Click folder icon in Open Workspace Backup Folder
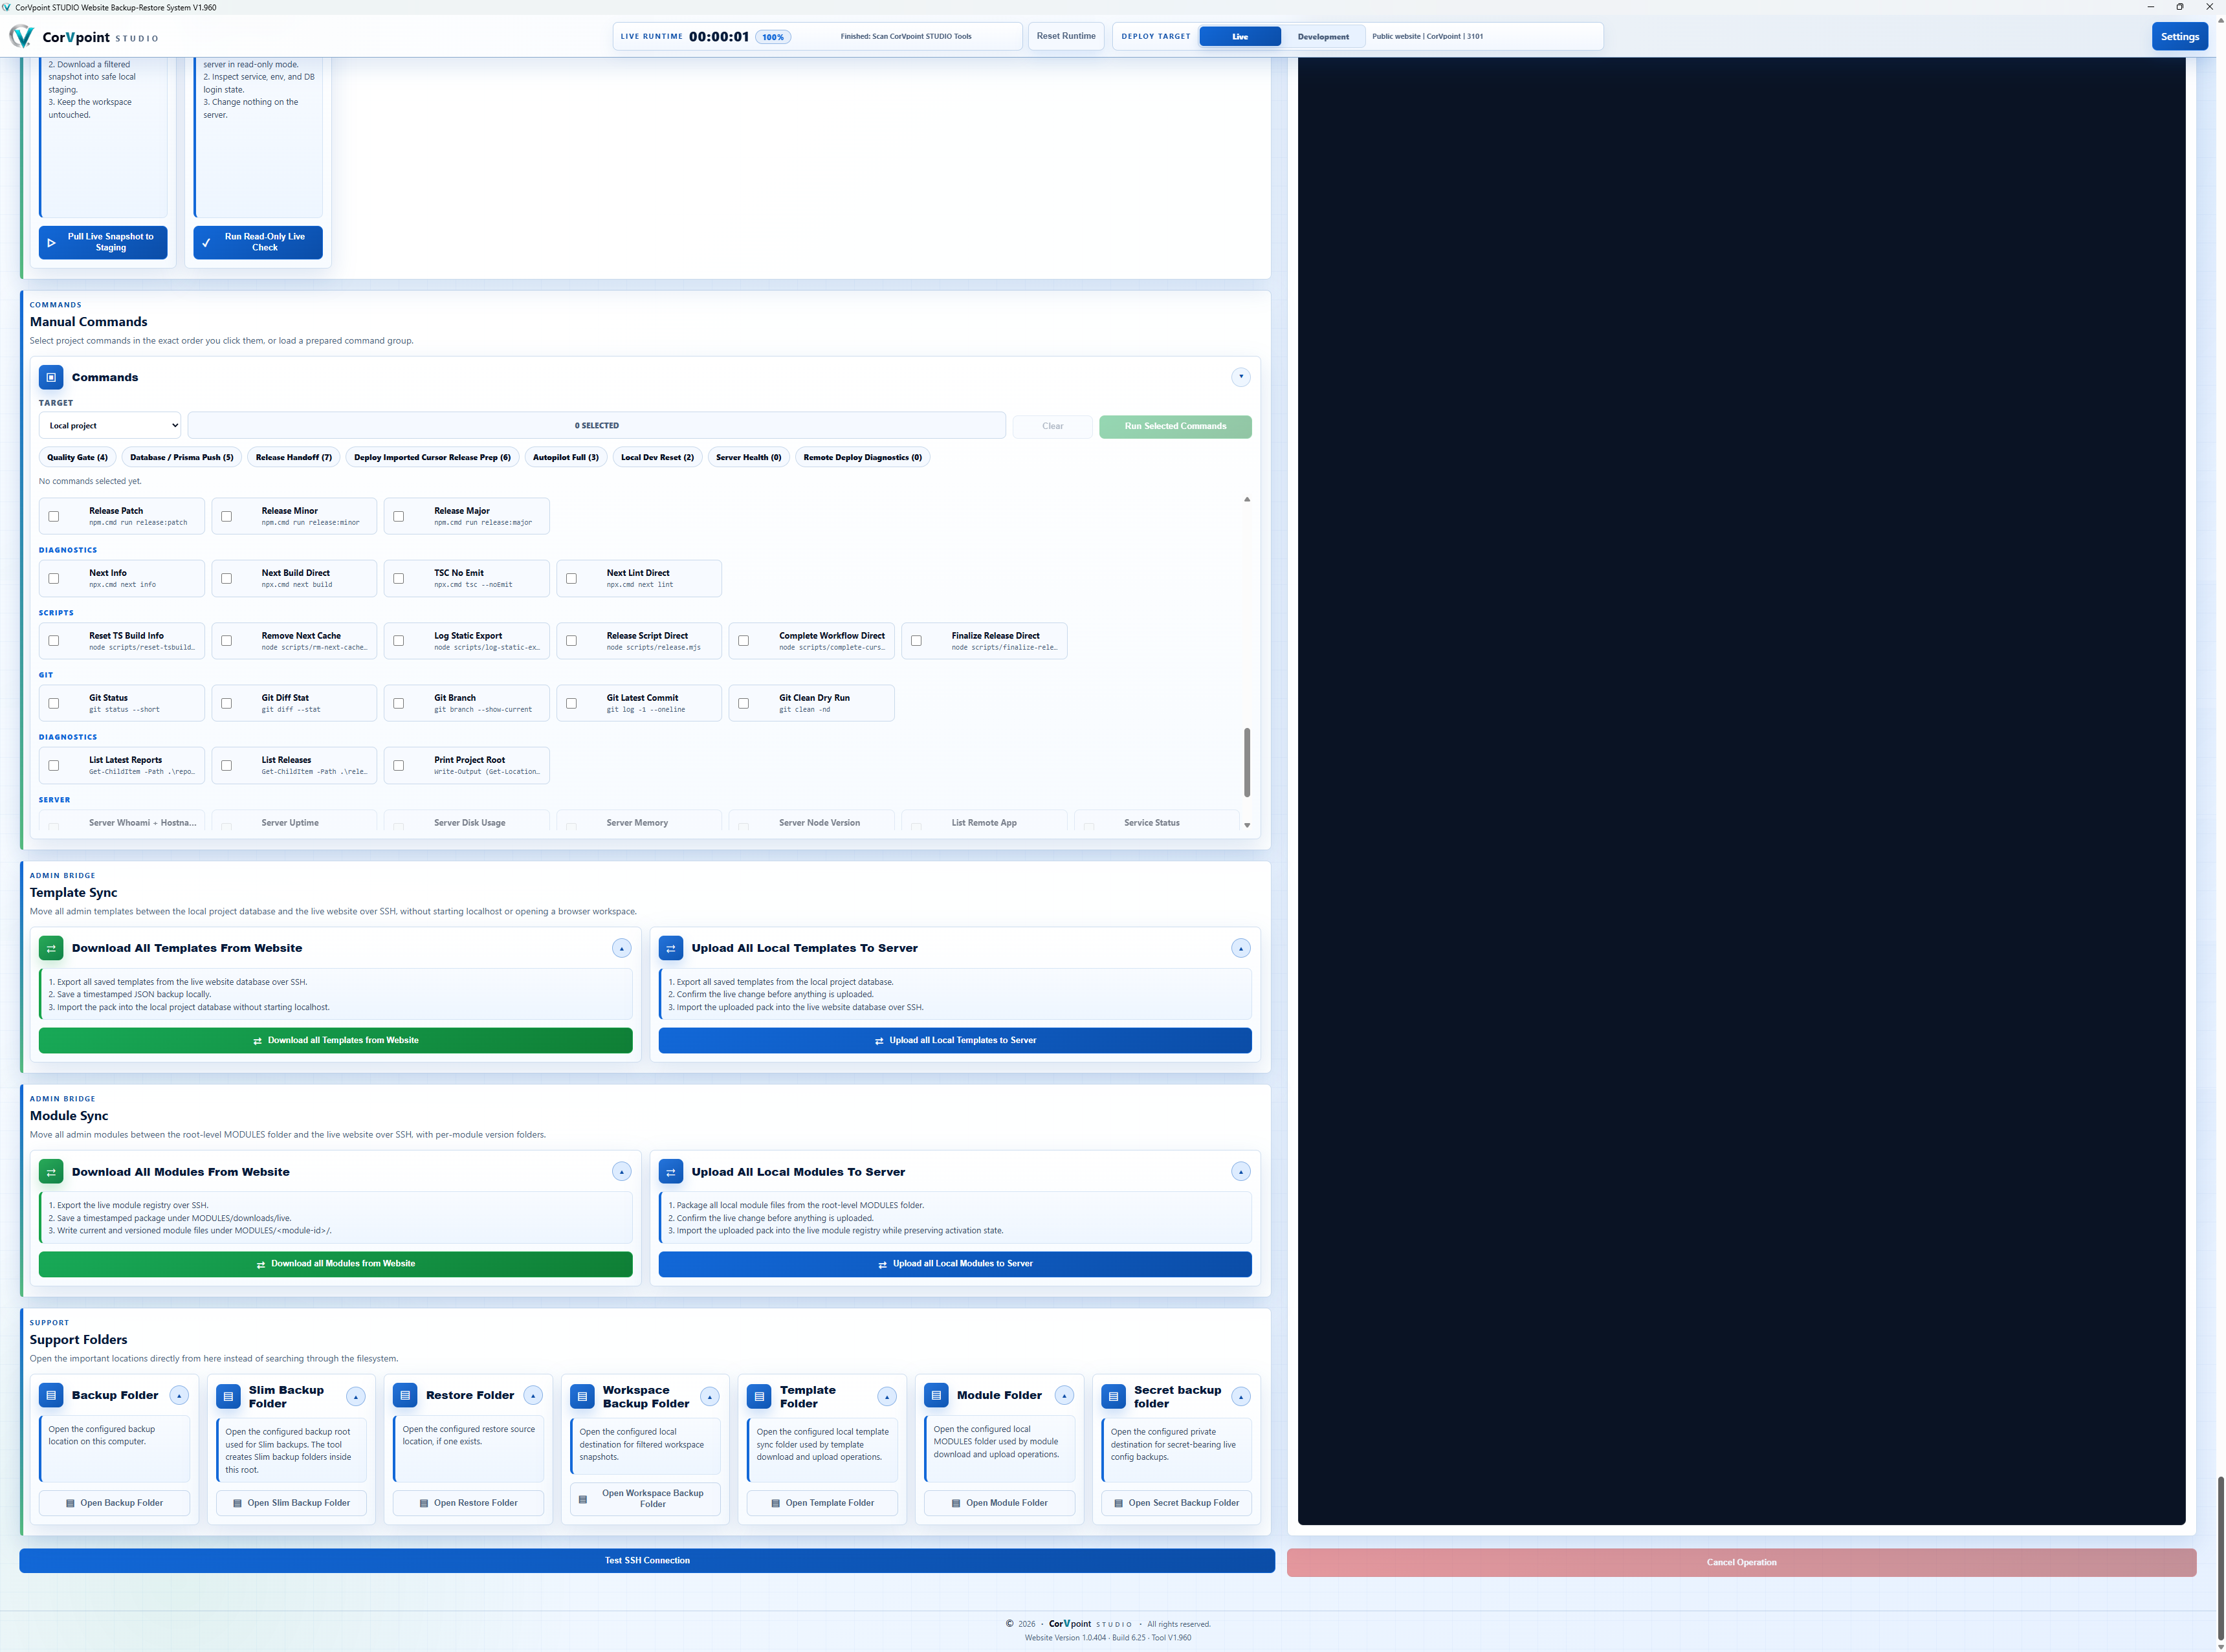 pos(583,1499)
